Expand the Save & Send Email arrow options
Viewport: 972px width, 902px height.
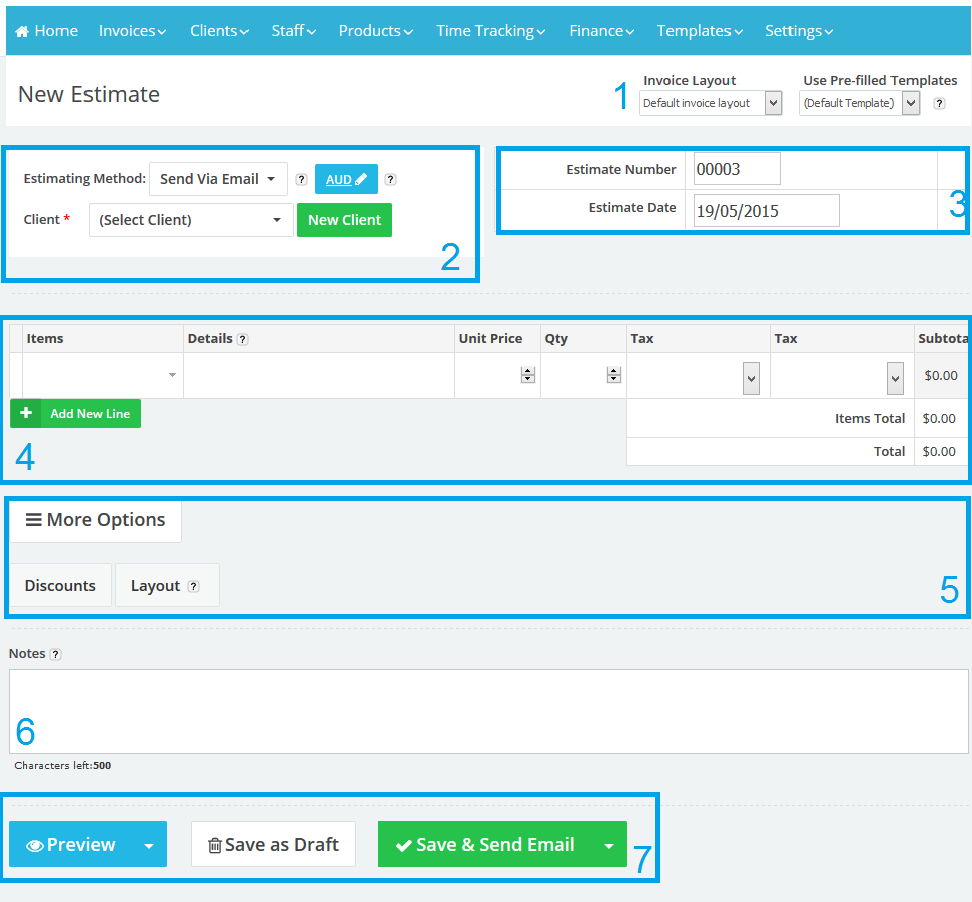click(608, 845)
